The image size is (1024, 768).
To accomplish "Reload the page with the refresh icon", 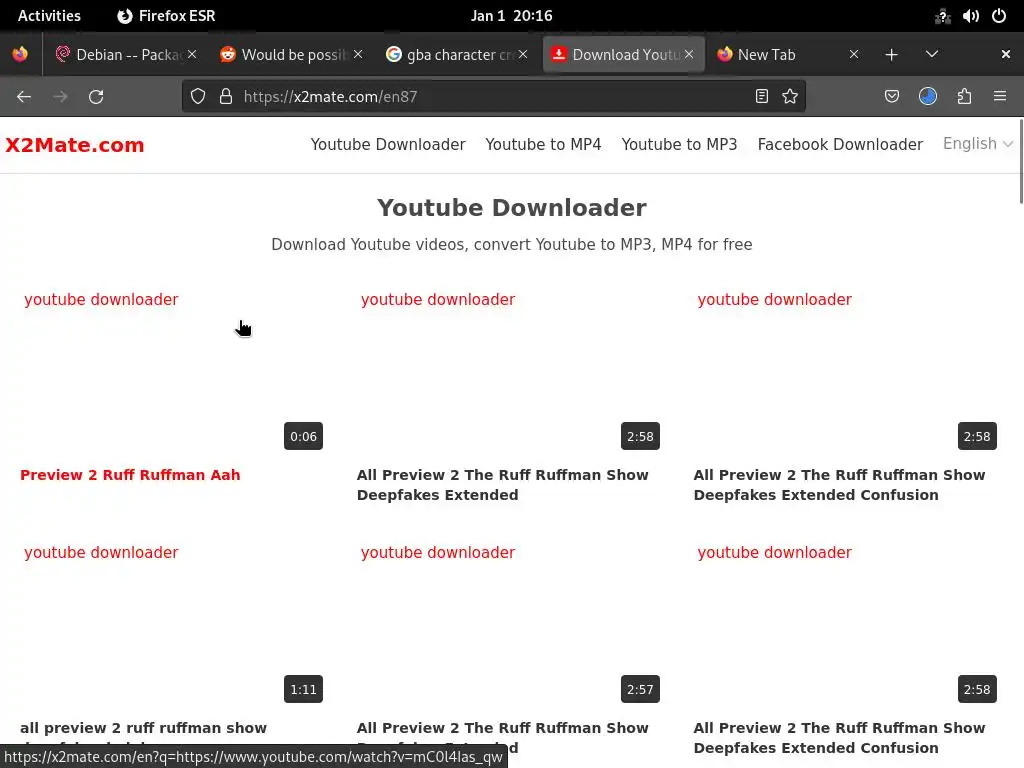I will [x=96, y=97].
